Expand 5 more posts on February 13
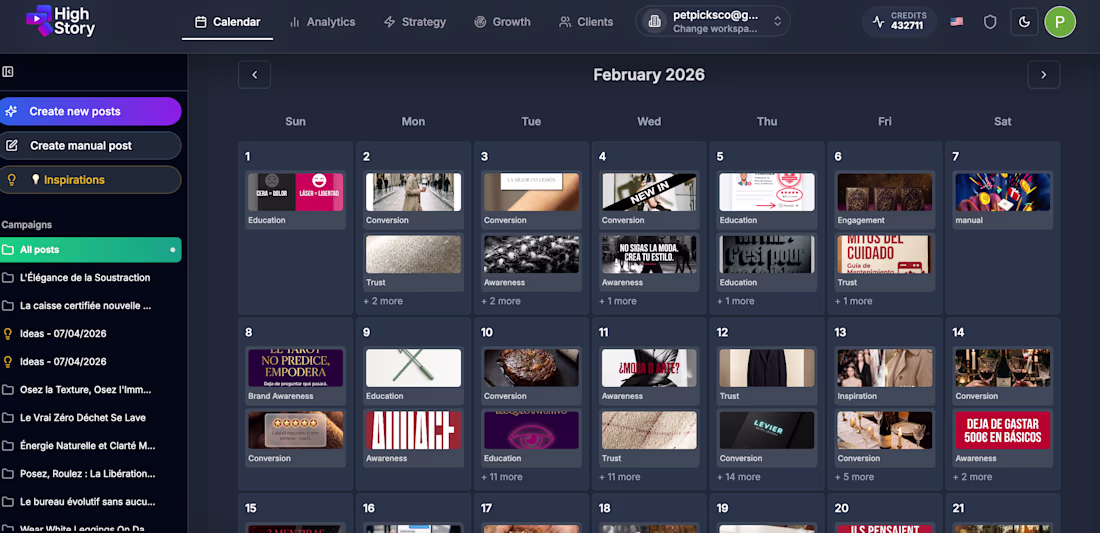This screenshot has height=533, width=1100. 854,477
